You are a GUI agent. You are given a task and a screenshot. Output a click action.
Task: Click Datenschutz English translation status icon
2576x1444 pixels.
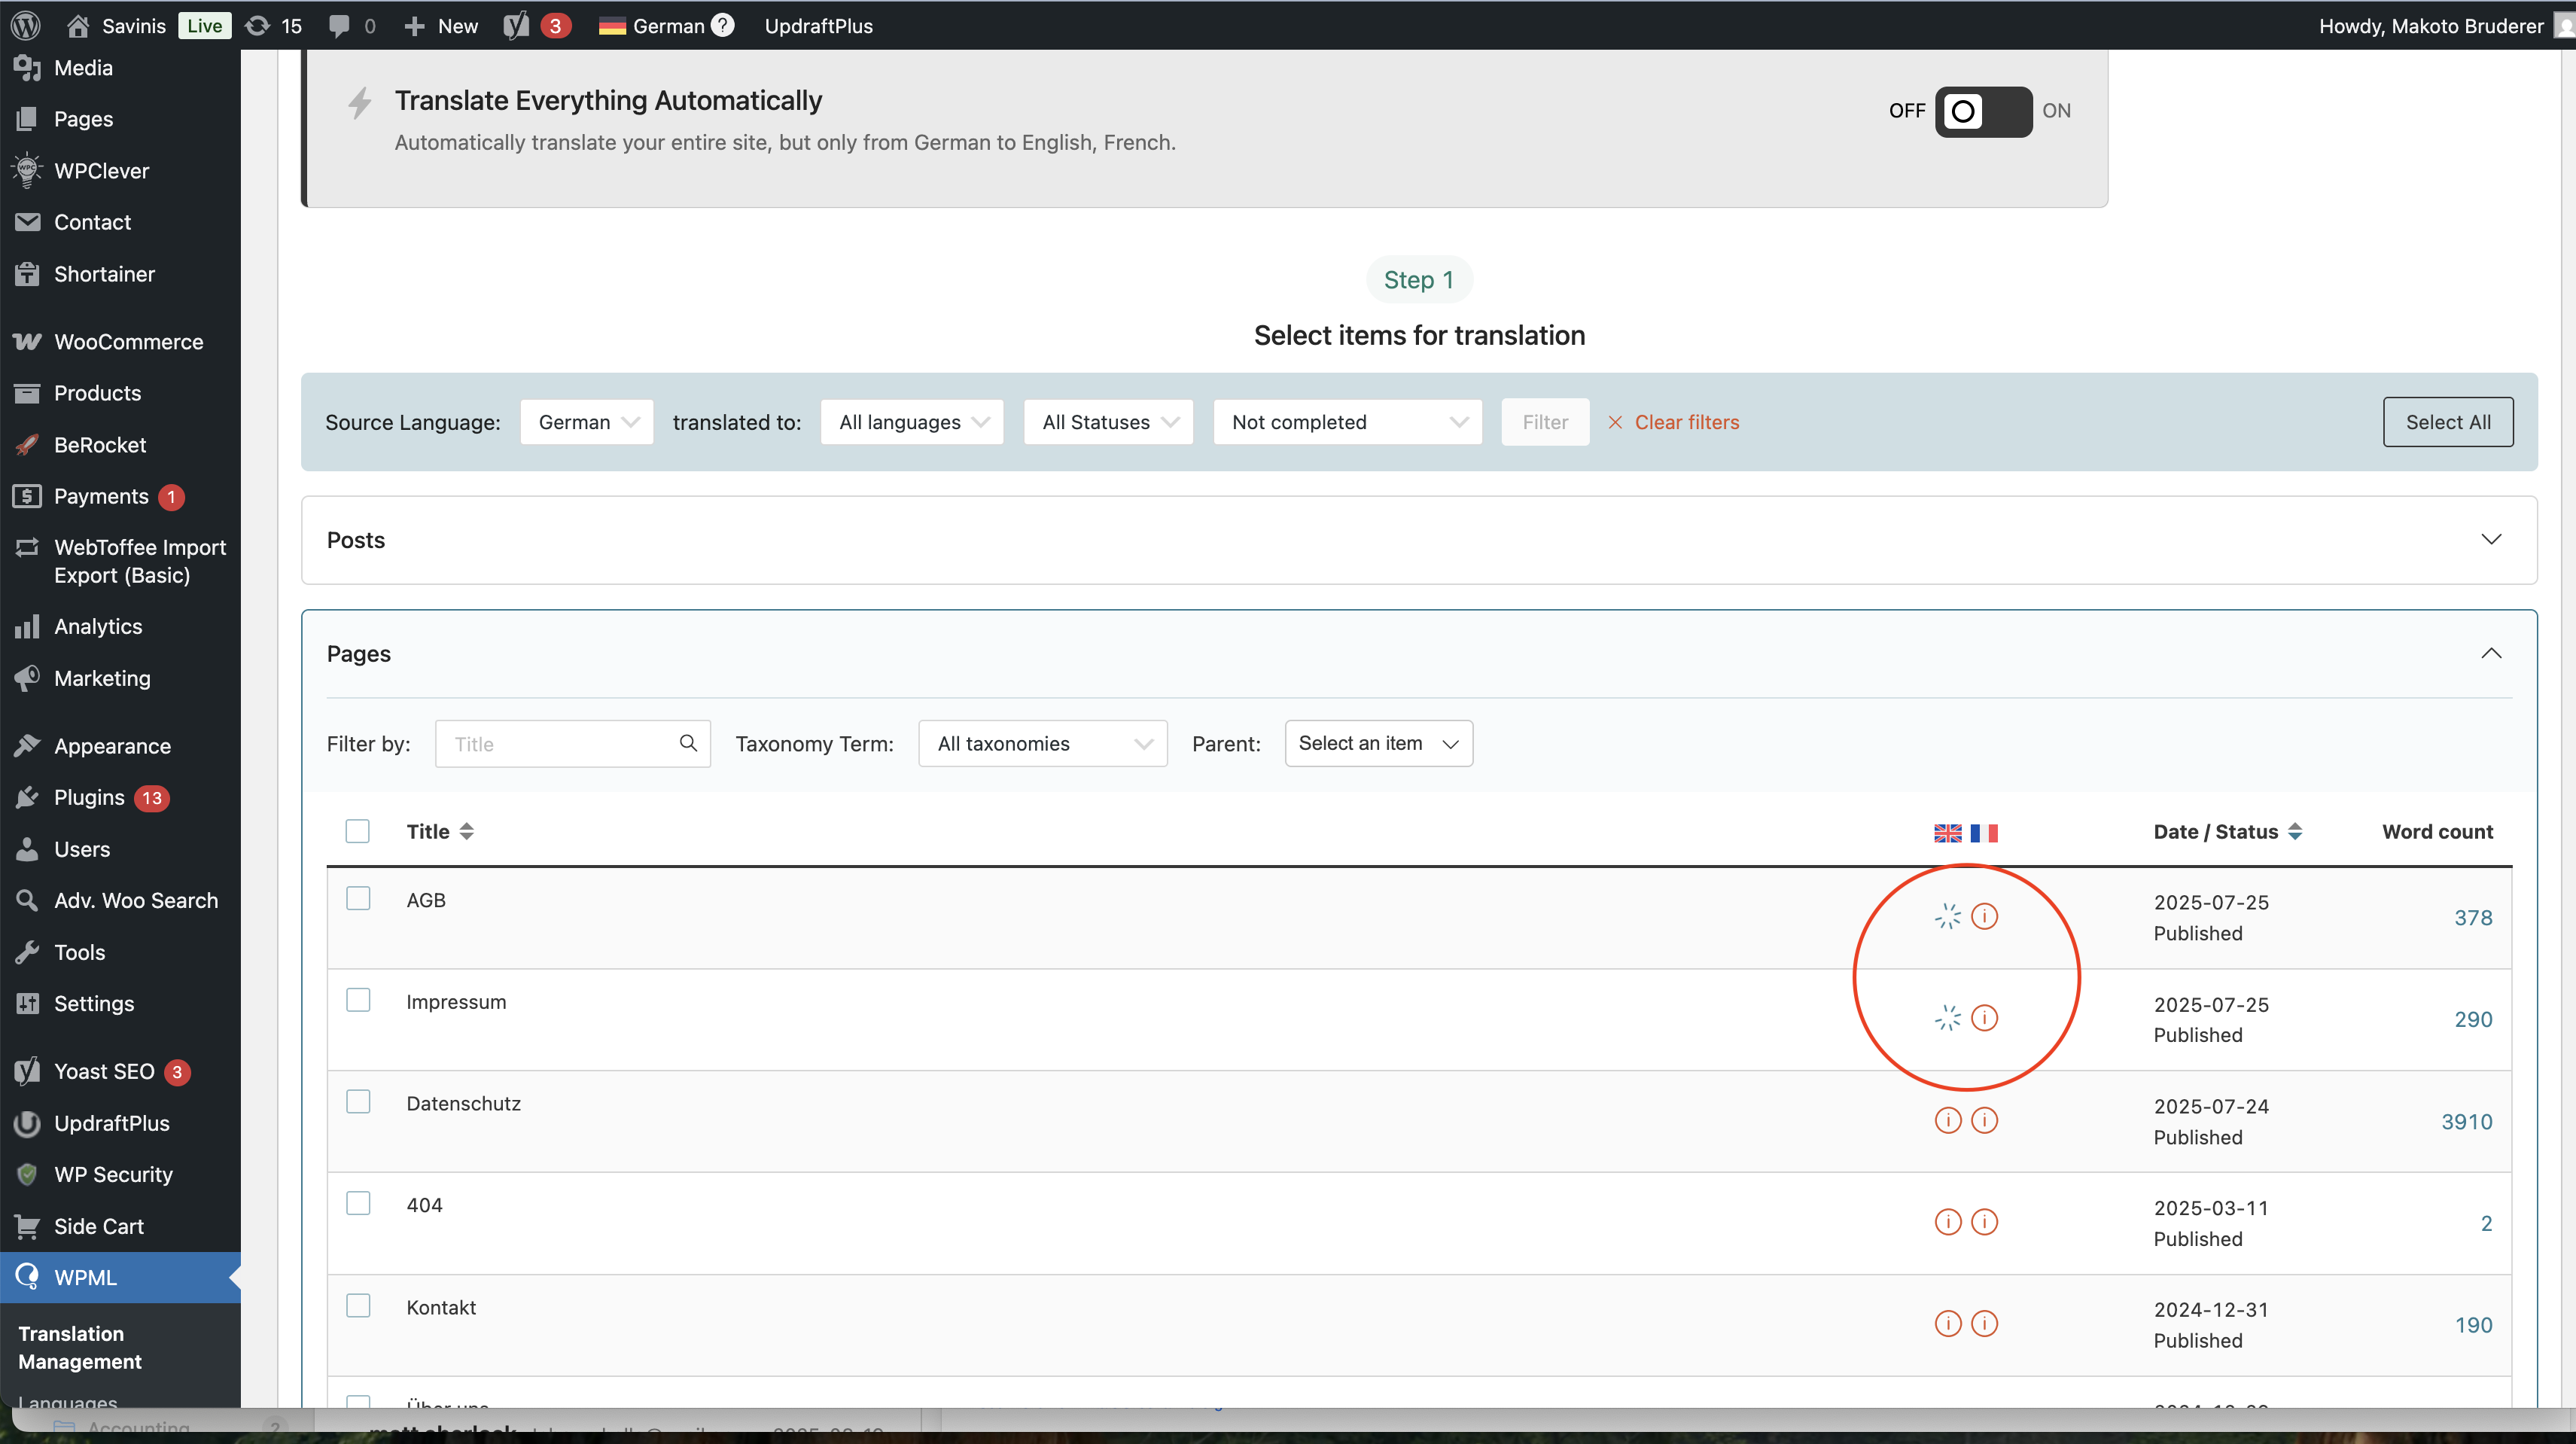coord(1948,1120)
